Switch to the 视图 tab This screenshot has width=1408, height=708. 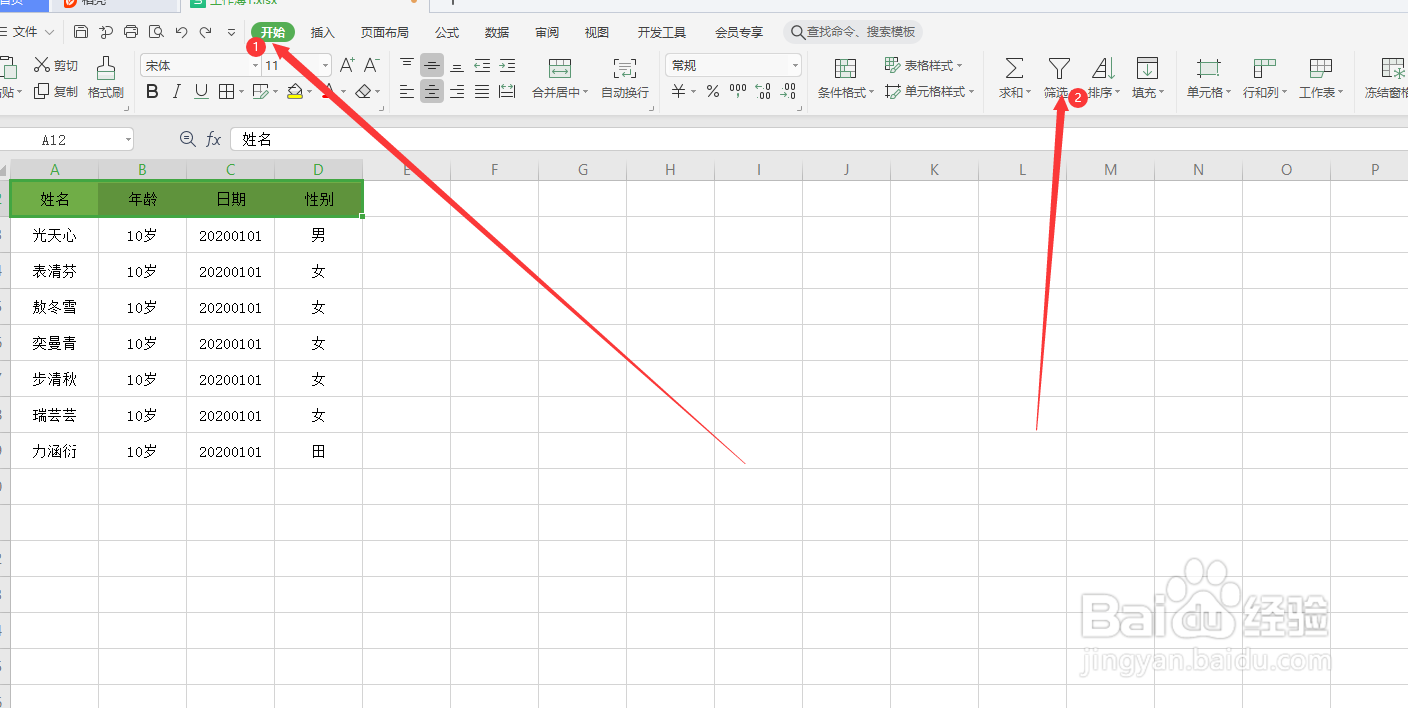pos(597,32)
